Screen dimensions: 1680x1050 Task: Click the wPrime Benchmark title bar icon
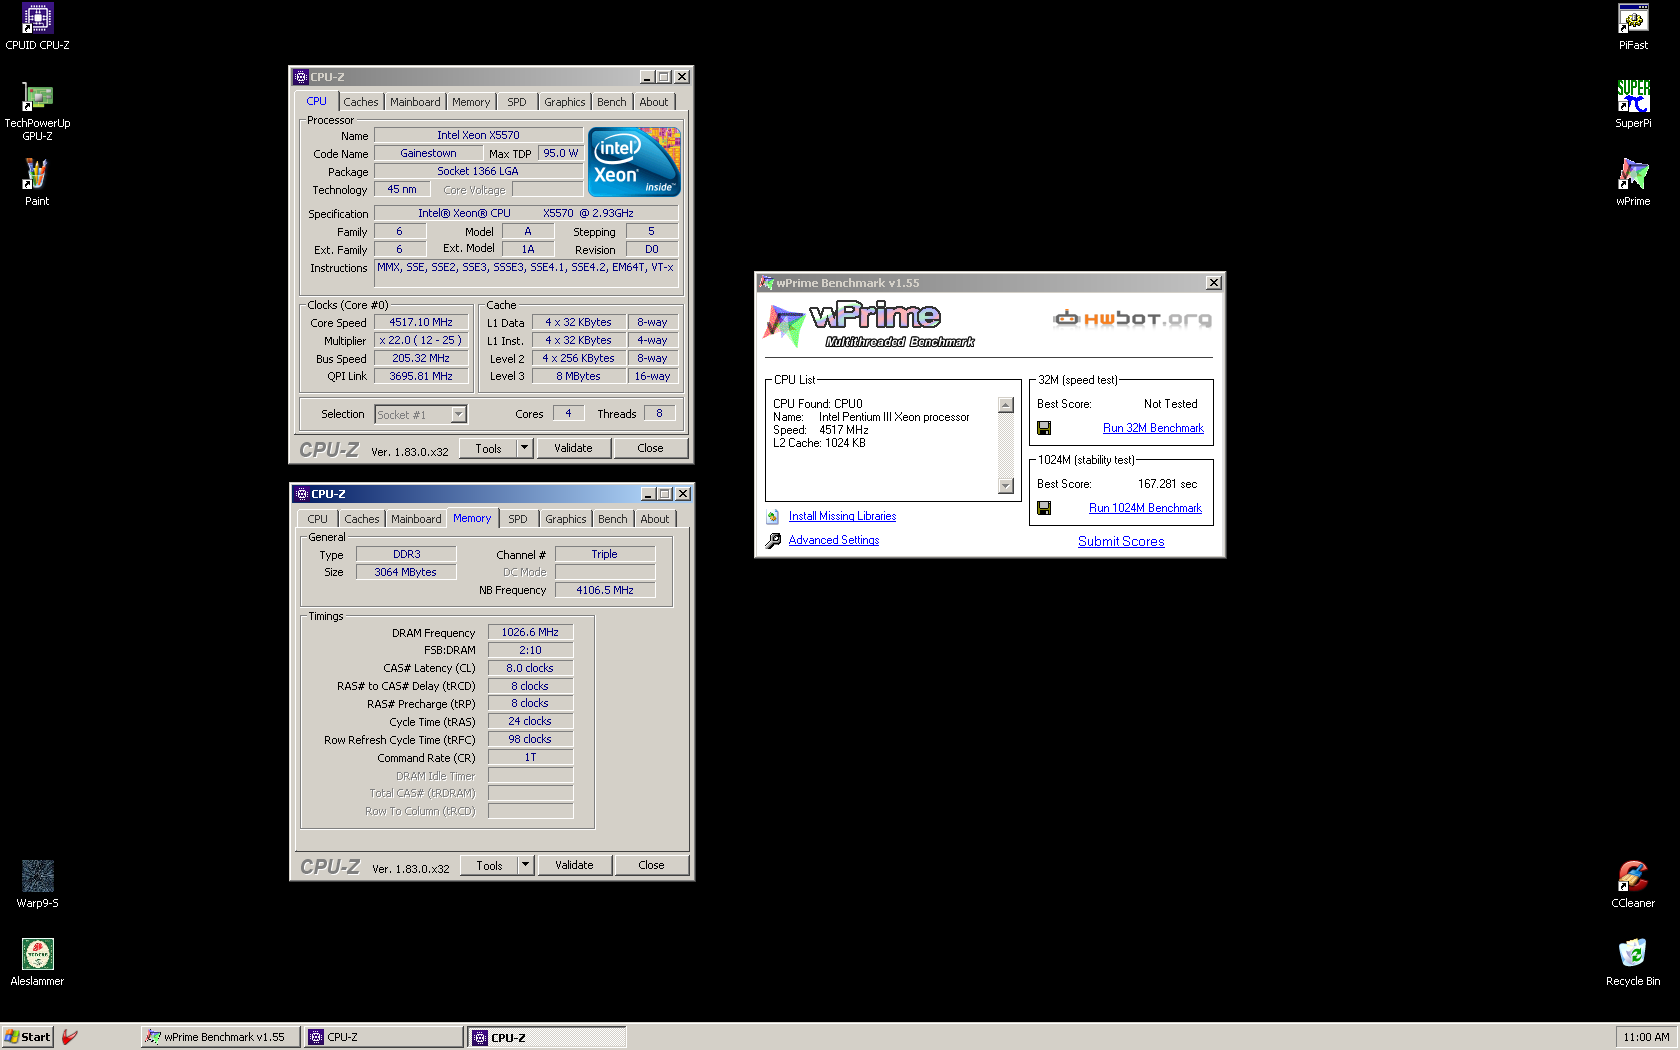tap(767, 283)
